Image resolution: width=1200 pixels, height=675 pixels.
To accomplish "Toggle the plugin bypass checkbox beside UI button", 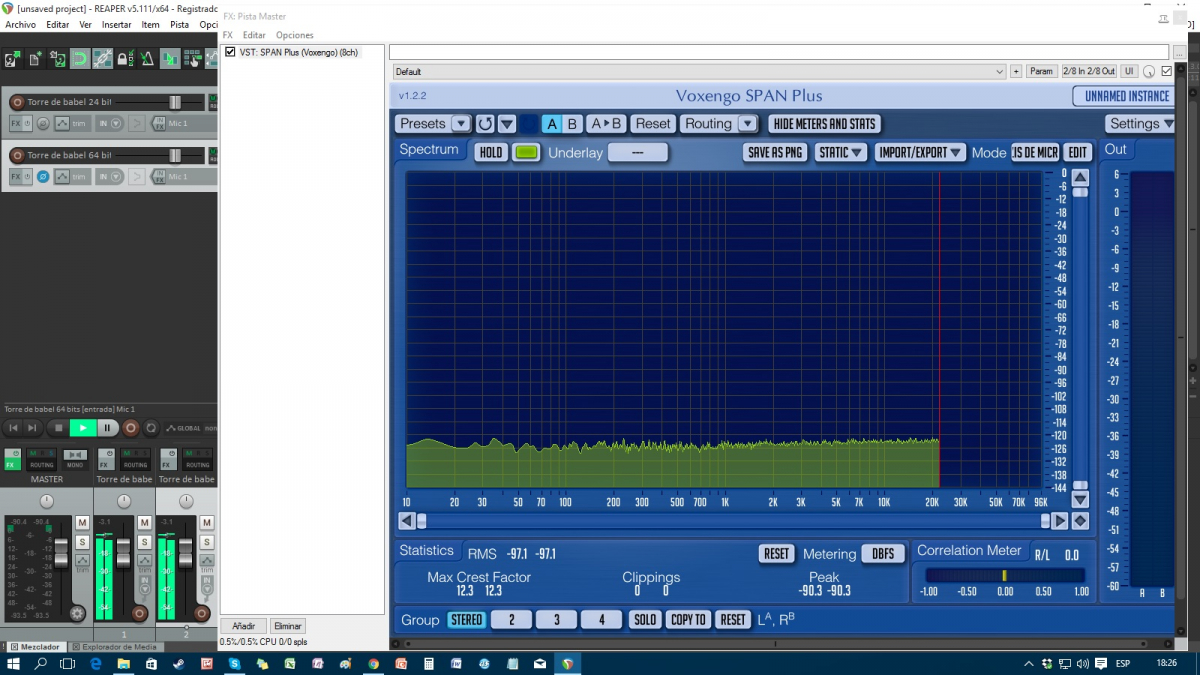I will tap(1167, 71).
